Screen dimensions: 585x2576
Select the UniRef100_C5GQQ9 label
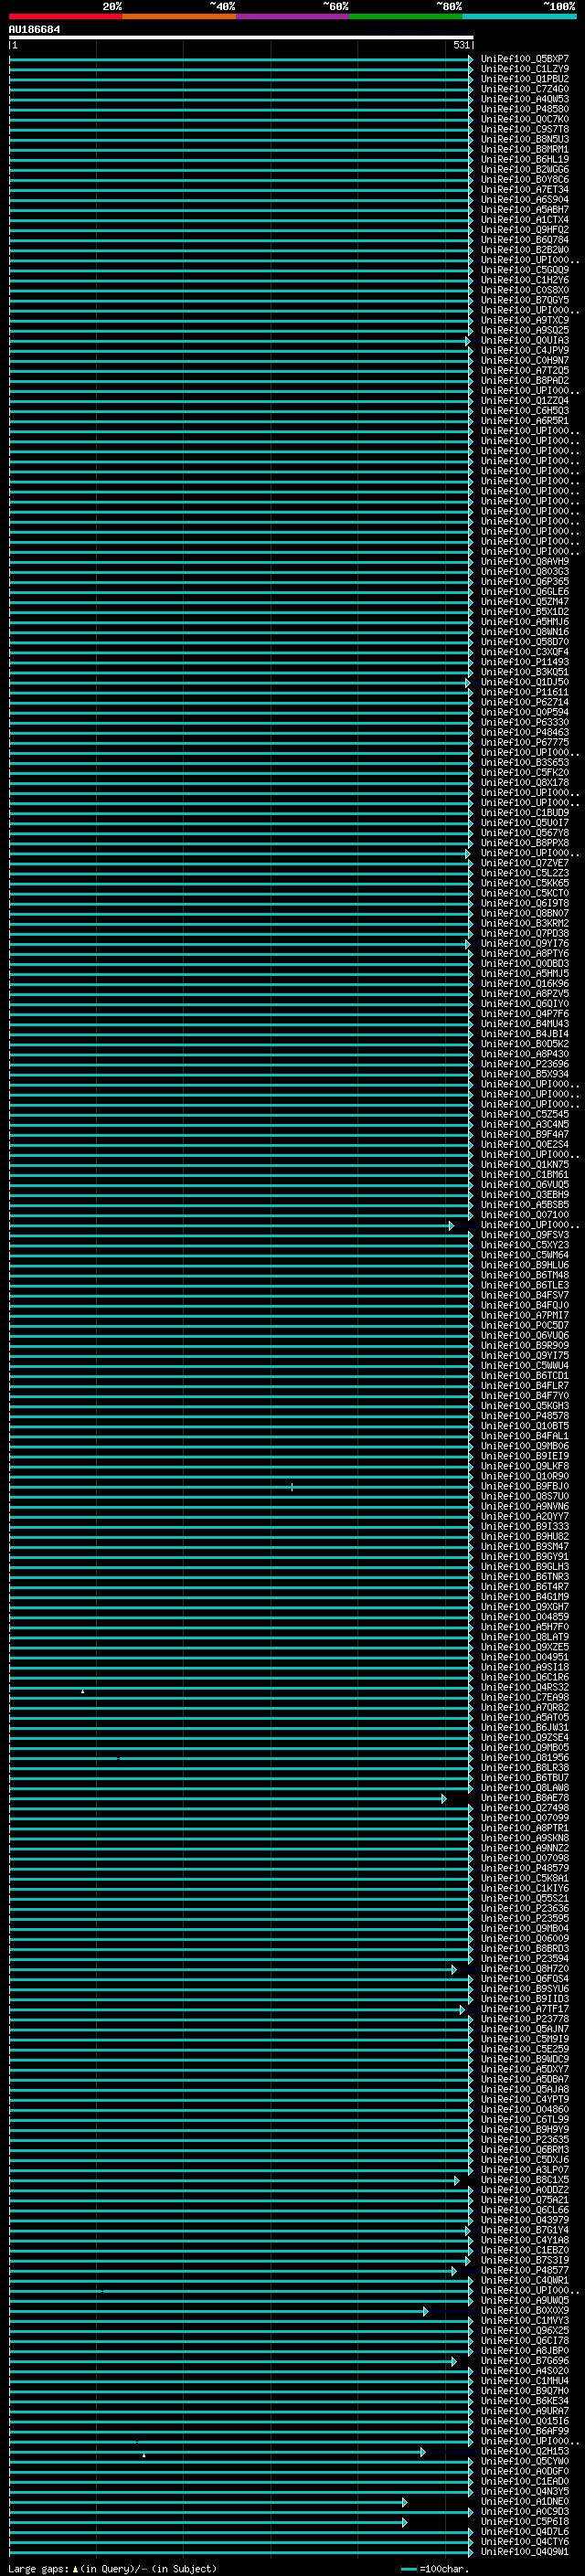[525, 270]
